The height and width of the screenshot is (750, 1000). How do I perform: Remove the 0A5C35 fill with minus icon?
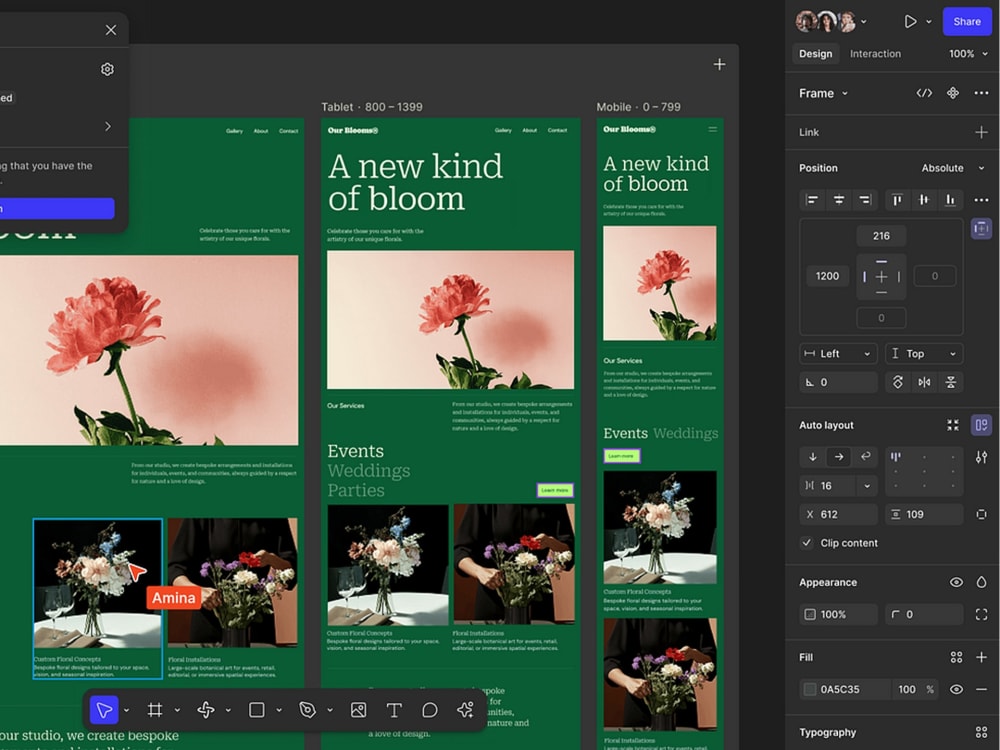click(x=982, y=689)
